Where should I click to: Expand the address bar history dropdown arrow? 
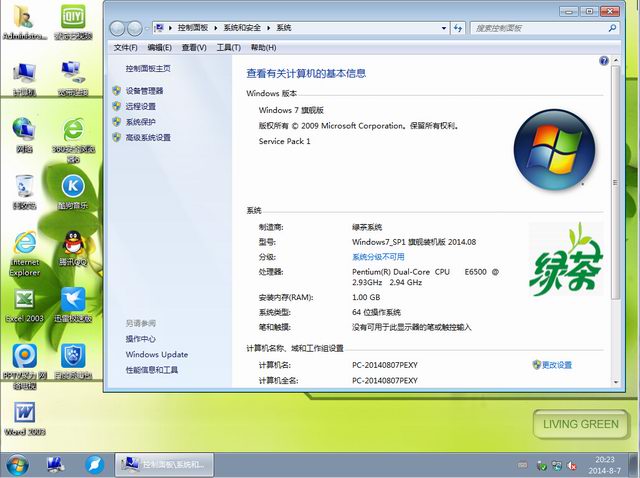(x=444, y=28)
